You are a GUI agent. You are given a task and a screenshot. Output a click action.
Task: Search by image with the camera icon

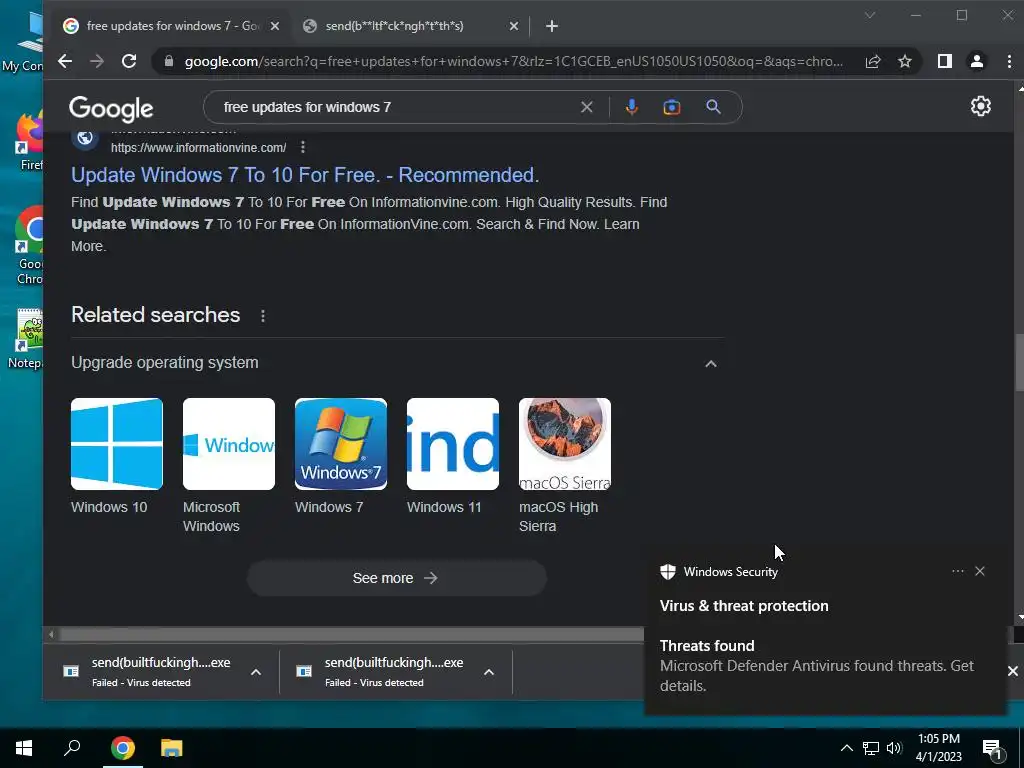[671, 107]
